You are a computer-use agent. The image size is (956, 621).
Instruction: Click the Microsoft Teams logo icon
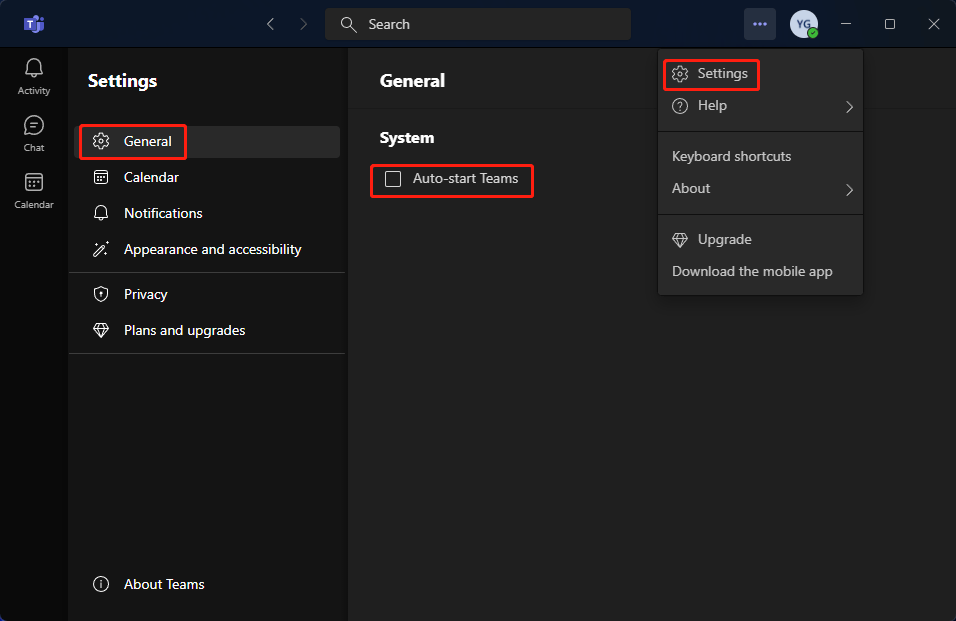click(x=34, y=24)
